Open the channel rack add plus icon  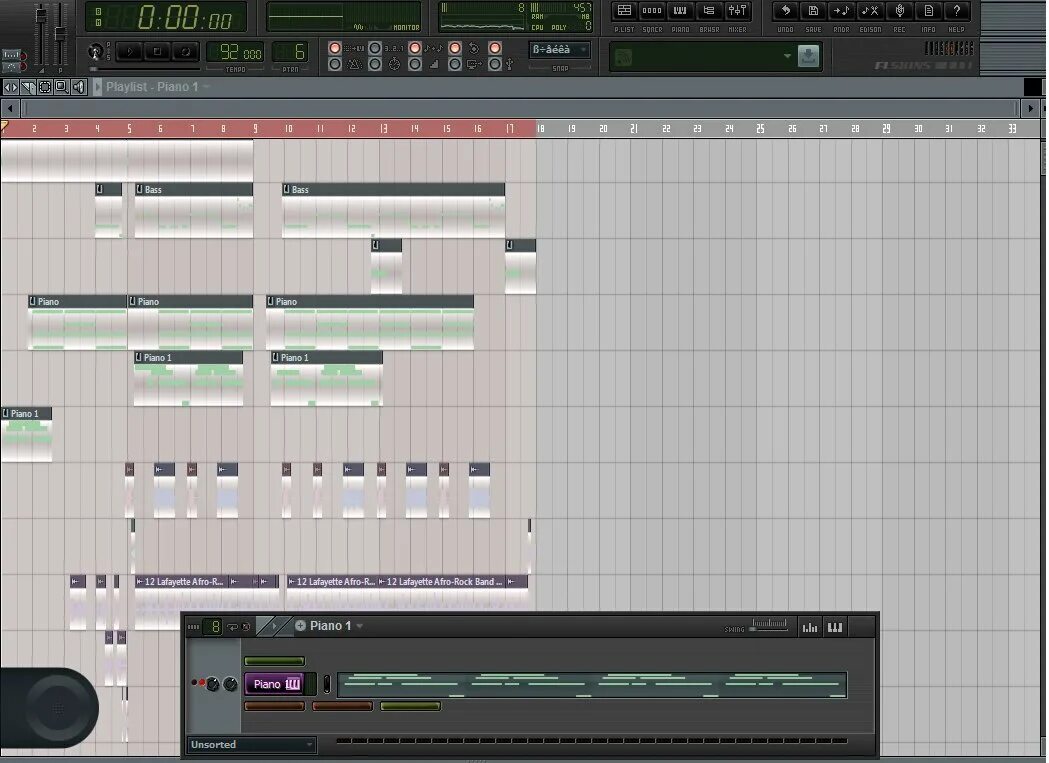[300, 626]
